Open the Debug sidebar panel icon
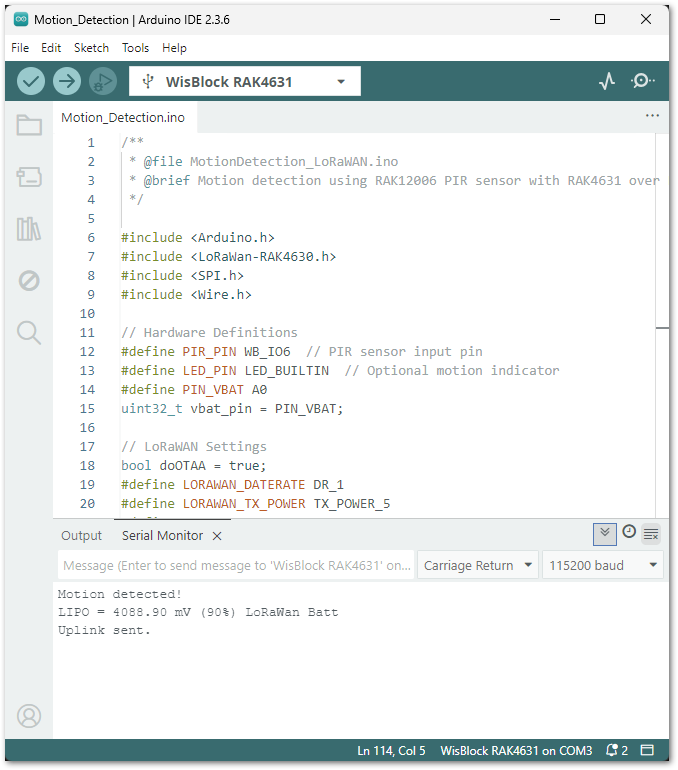This screenshot has width=678, height=770. (29, 281)
